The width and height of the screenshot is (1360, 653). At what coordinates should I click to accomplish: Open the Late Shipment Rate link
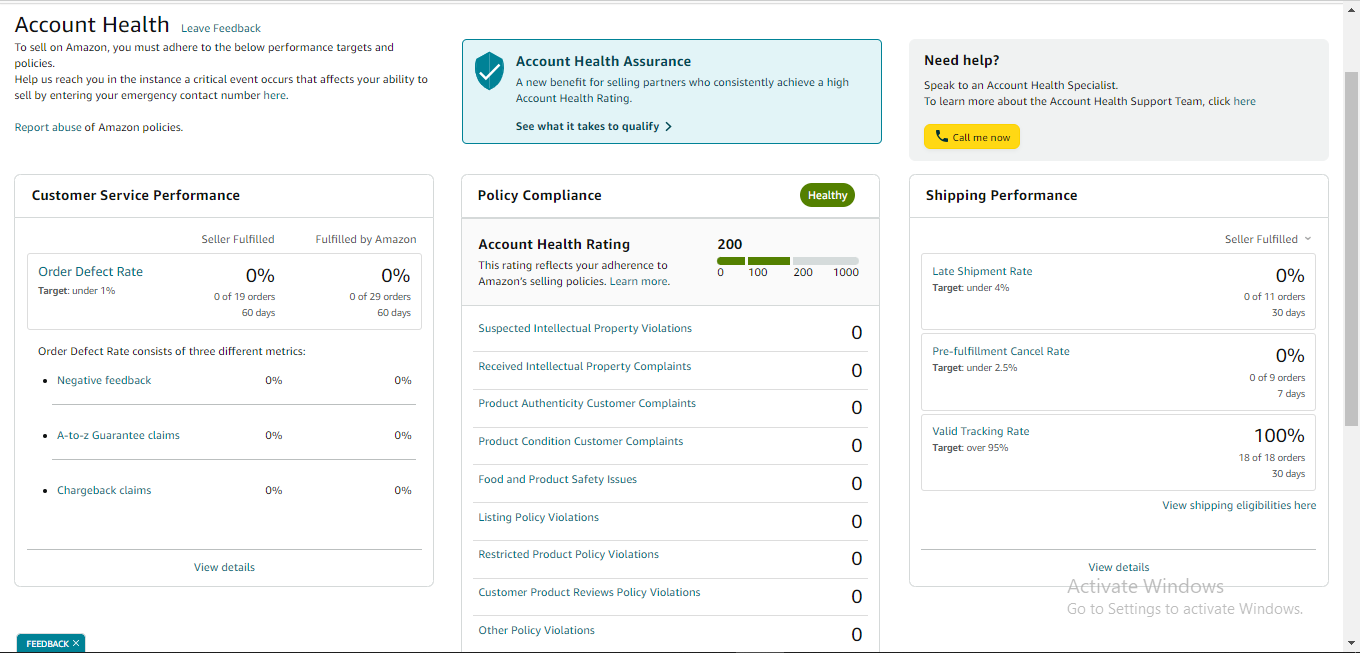(982, 272)
